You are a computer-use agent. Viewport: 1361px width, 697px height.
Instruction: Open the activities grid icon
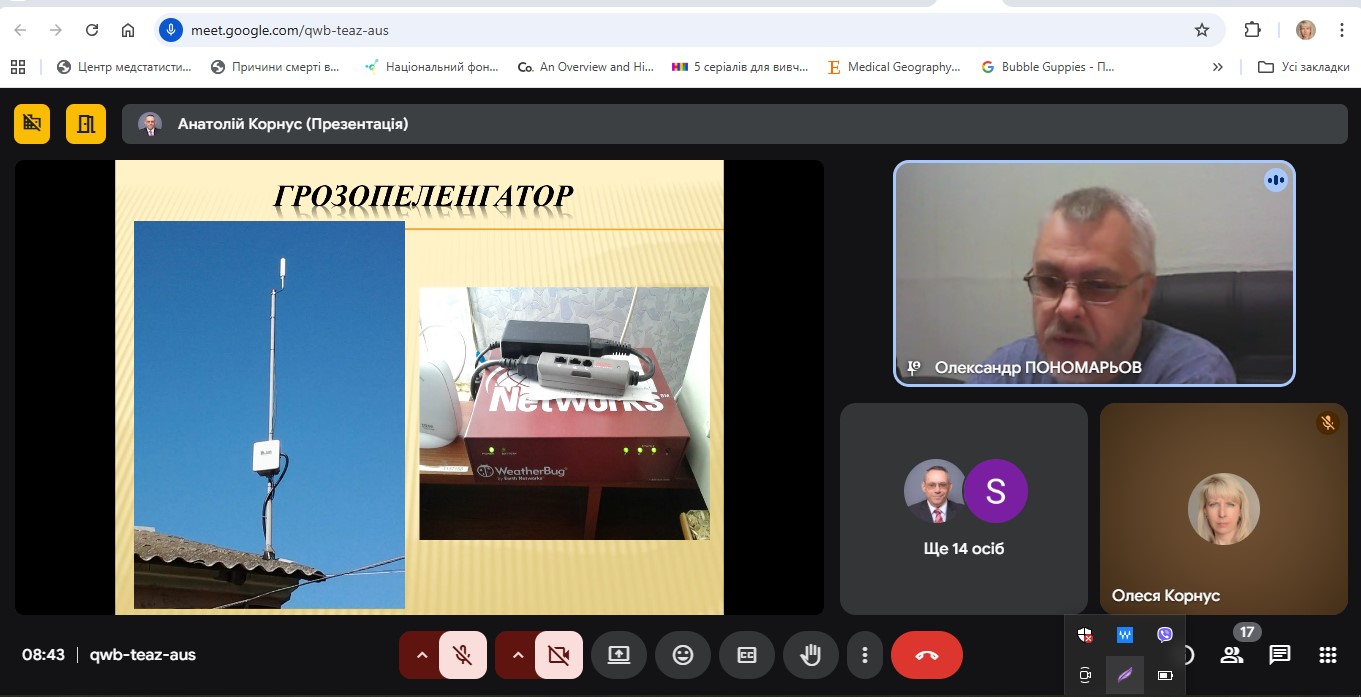pyautogui.click(x=1327, y=655)
